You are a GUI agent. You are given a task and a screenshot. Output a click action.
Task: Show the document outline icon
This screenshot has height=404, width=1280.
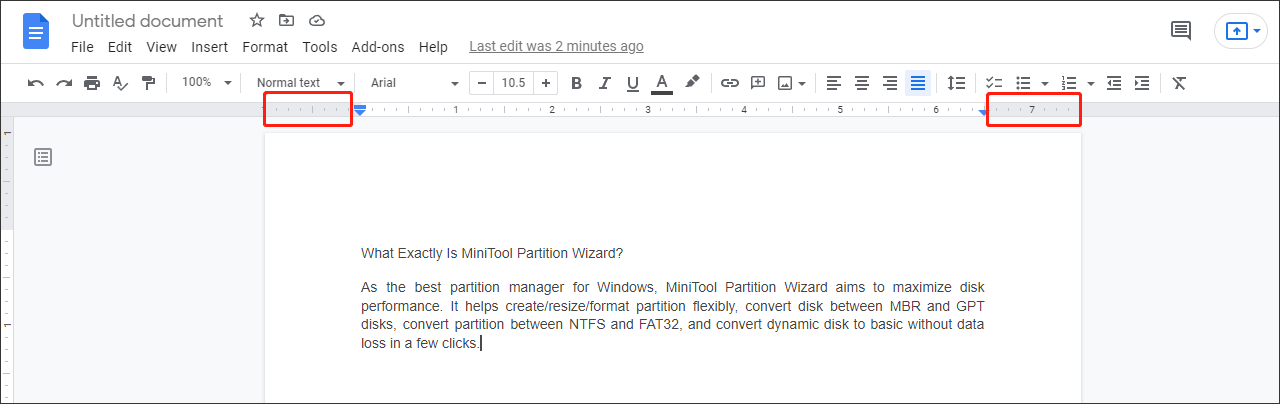pyautogui.click(x=43, y=157)
